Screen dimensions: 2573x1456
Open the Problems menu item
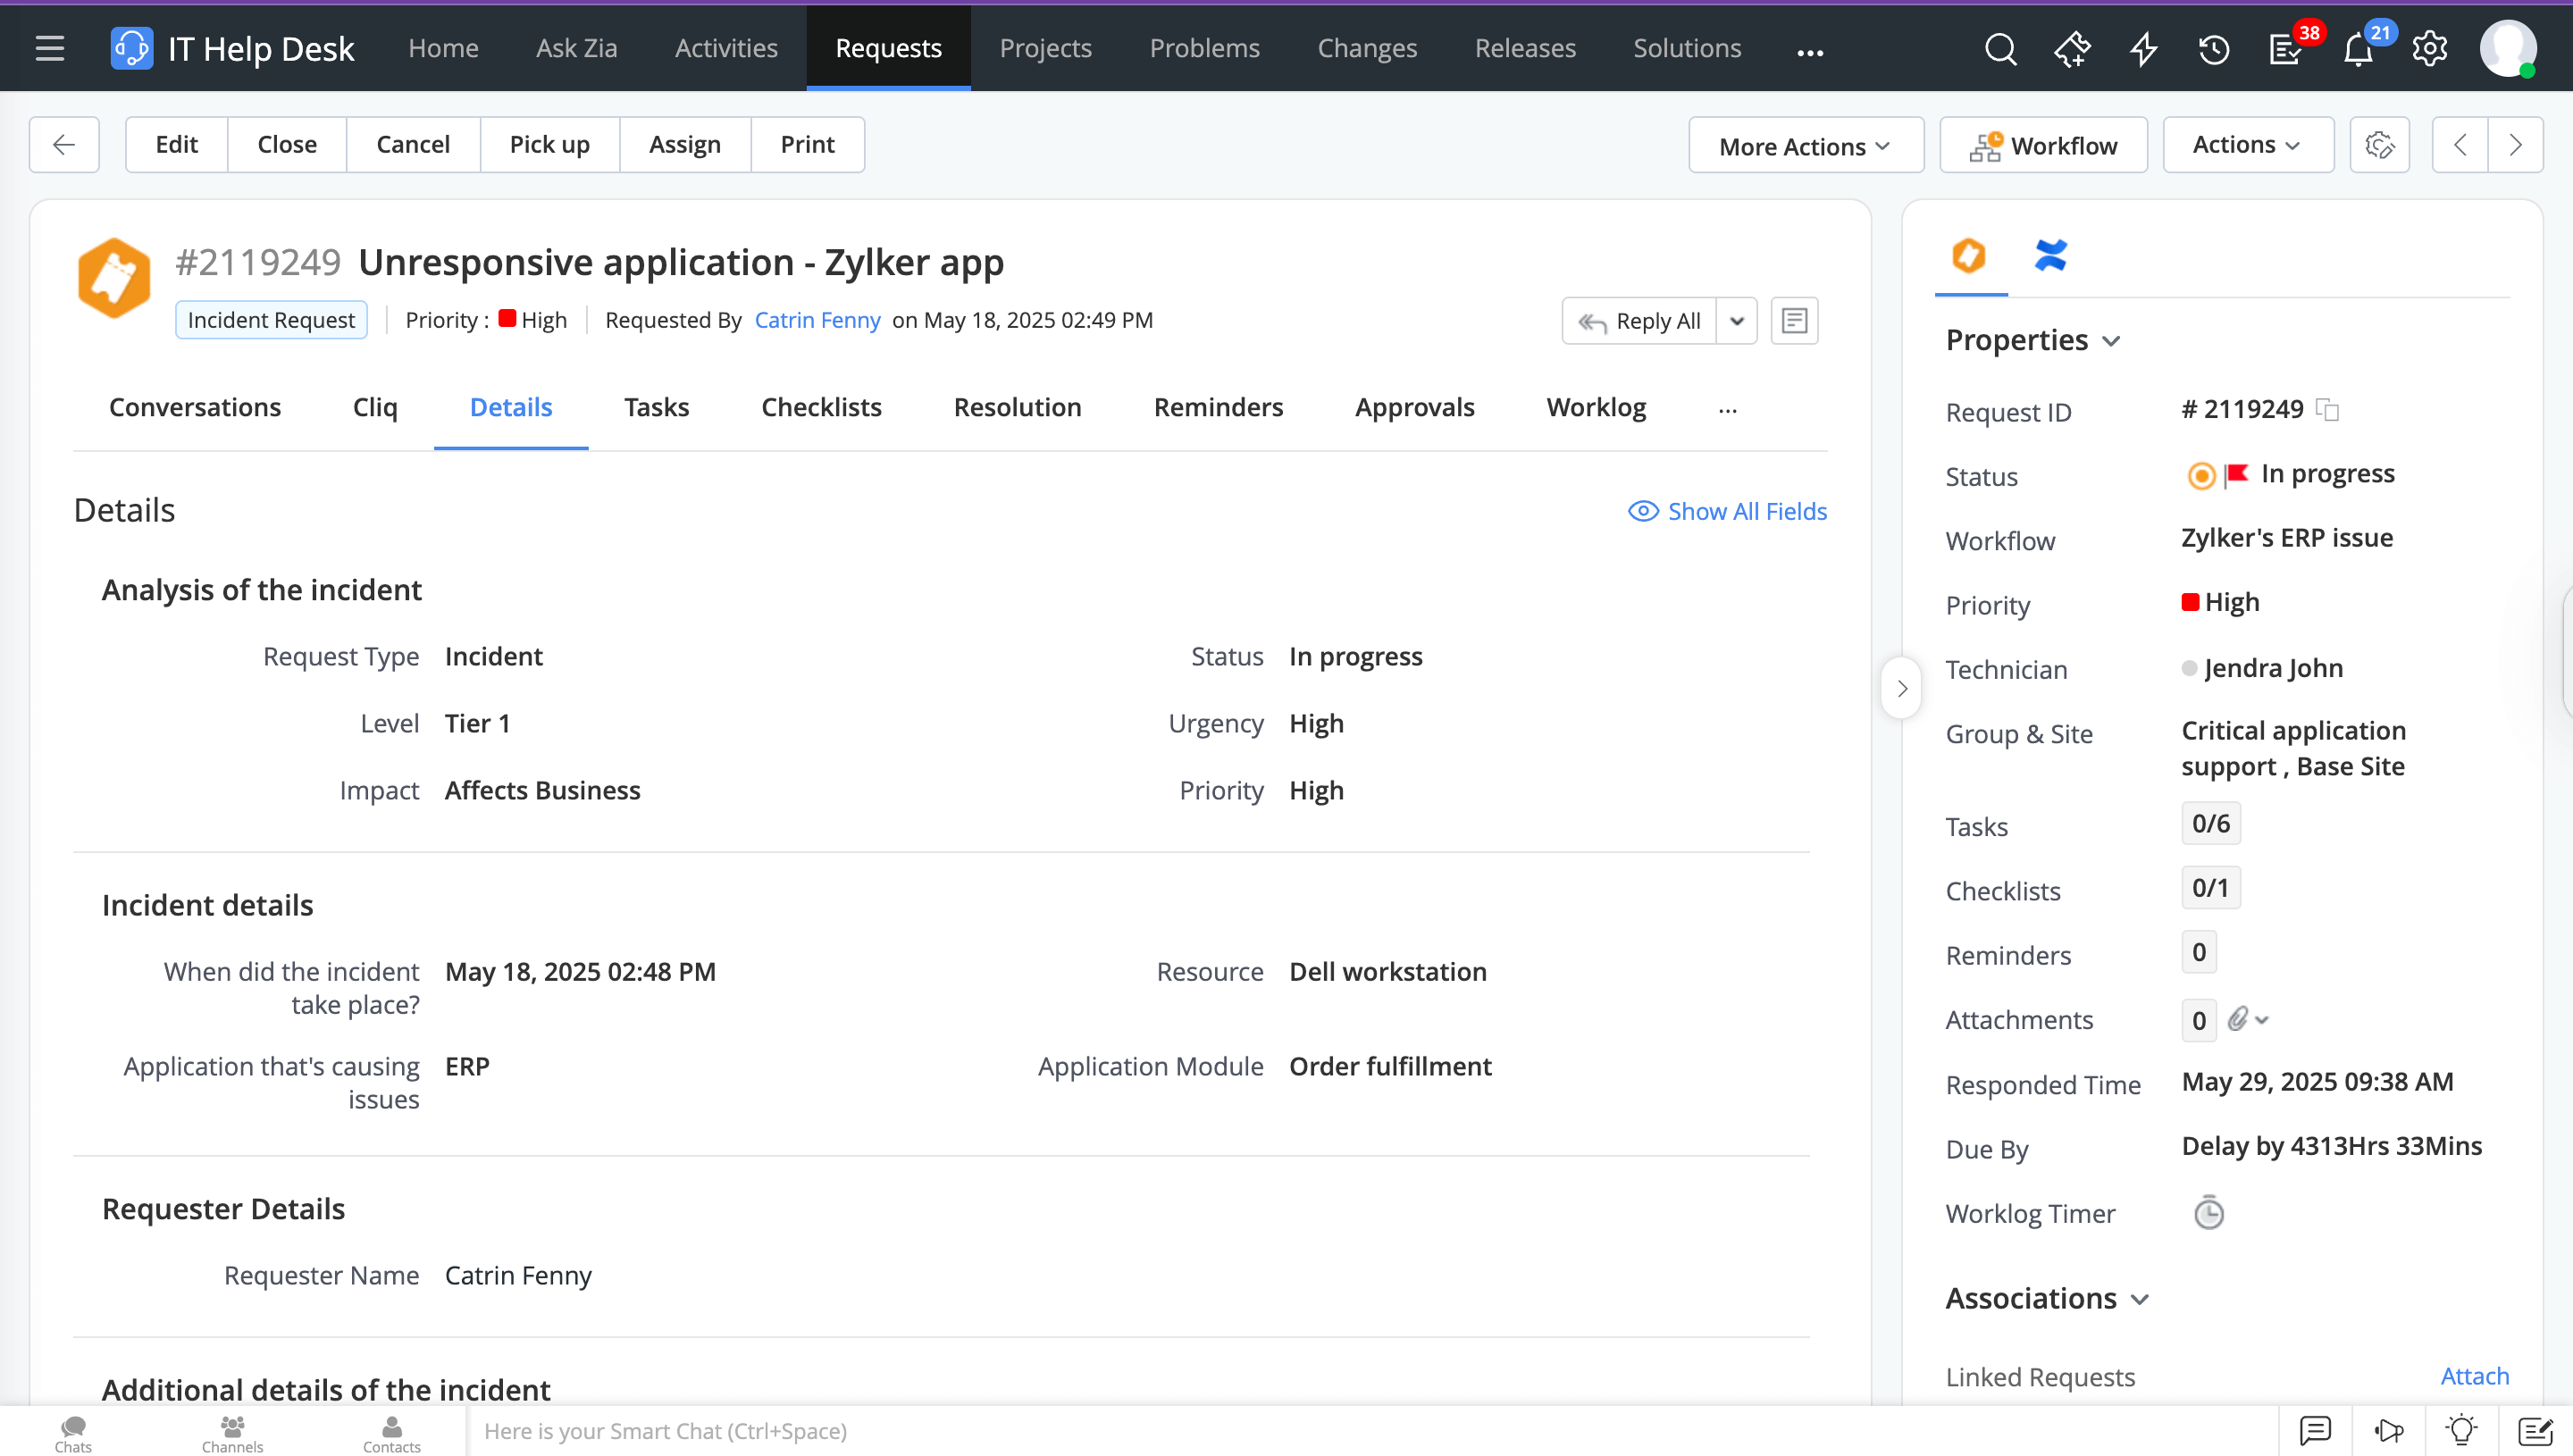pos(1204,48)
